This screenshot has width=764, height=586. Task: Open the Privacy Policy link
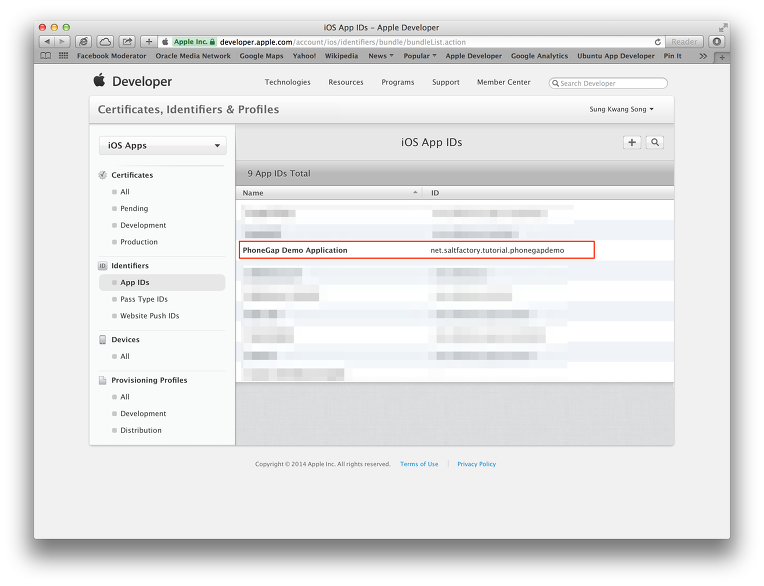point(477,464)
